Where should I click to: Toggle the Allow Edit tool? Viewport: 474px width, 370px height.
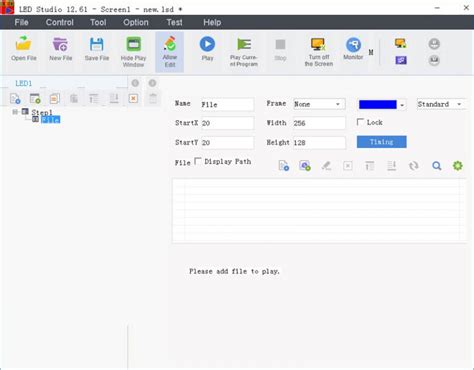(170, 52)
